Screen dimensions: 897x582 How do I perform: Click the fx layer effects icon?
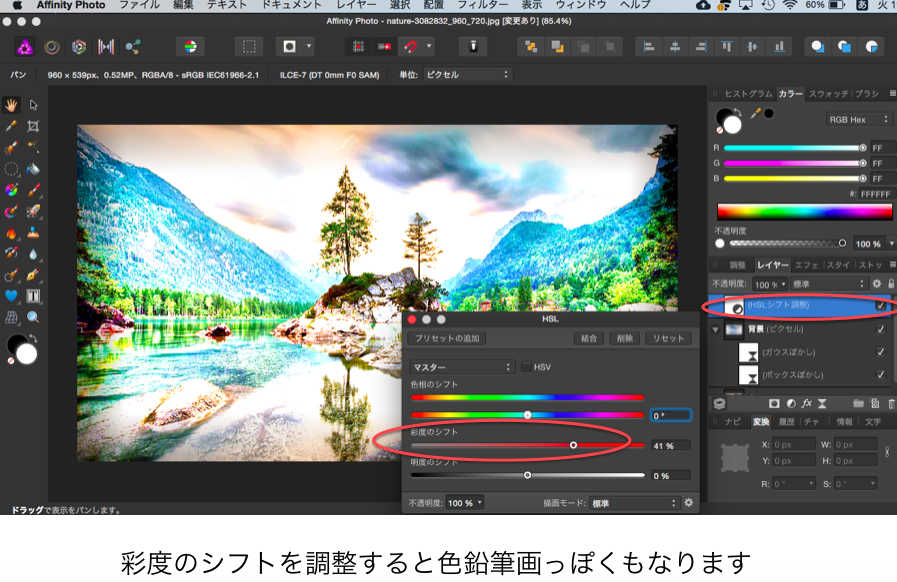[807, 402]
